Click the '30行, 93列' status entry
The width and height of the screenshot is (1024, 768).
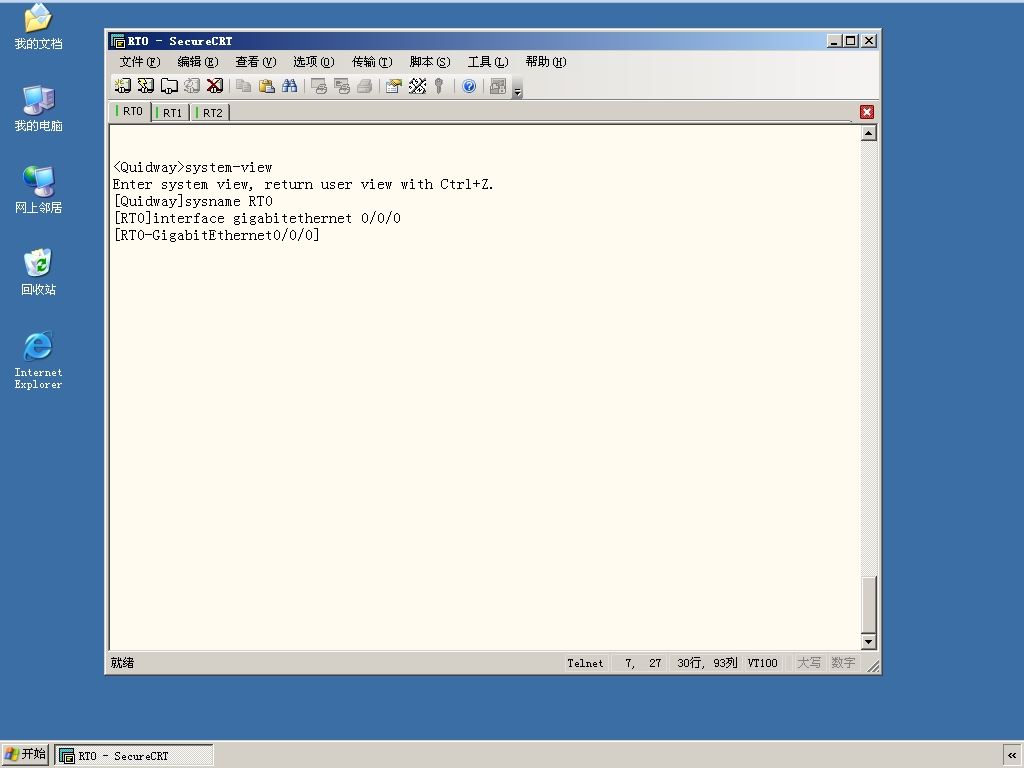[x=707, y=663]
